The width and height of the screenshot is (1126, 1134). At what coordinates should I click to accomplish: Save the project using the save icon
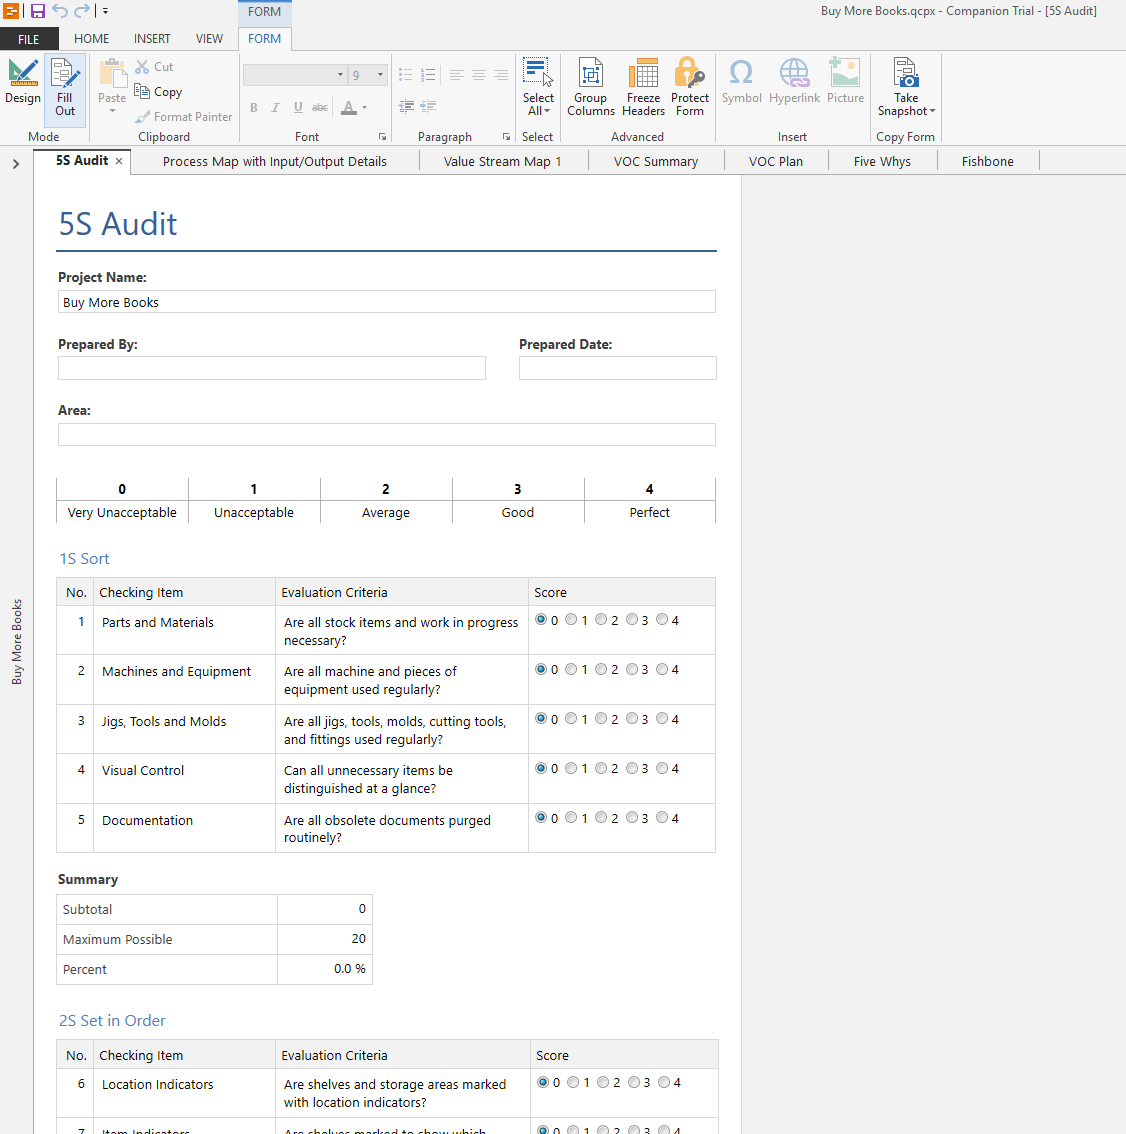click(38, 11)
